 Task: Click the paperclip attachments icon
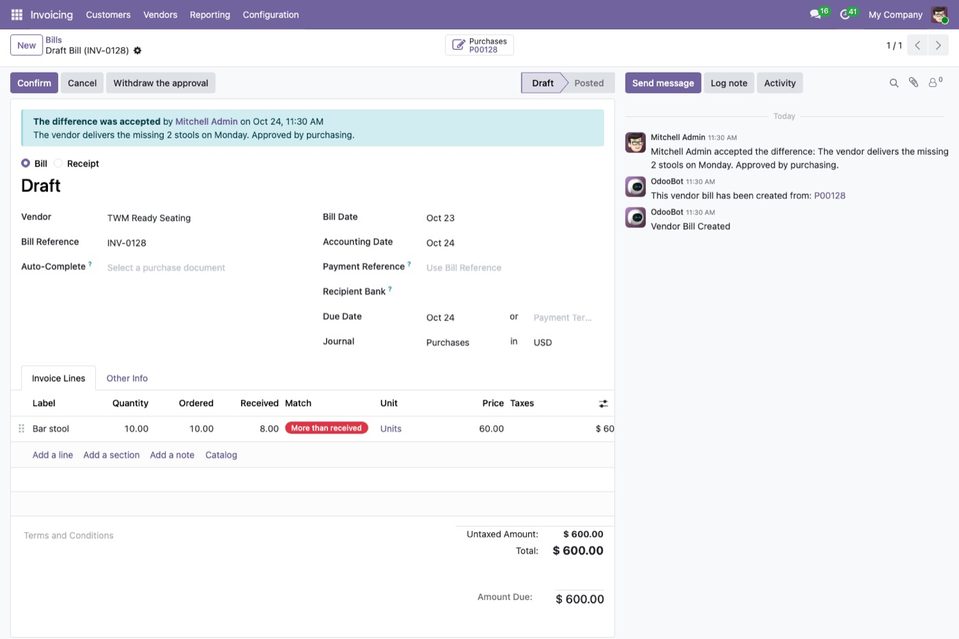pos(913,83)
